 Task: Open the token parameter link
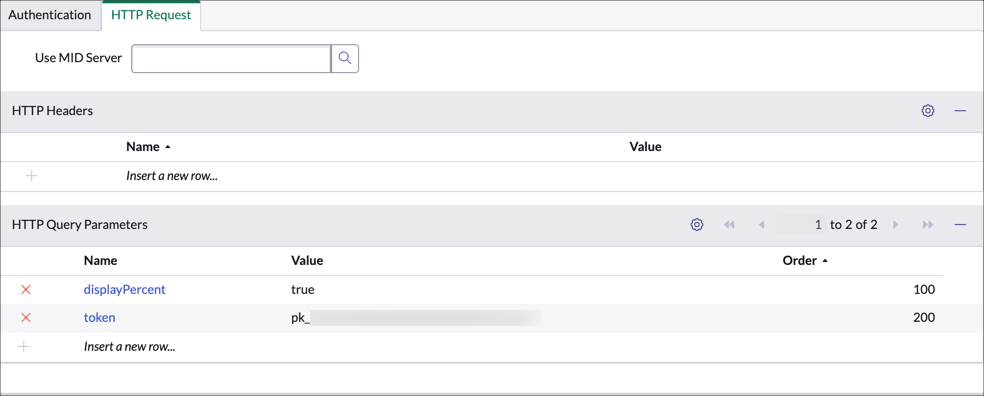100,318
